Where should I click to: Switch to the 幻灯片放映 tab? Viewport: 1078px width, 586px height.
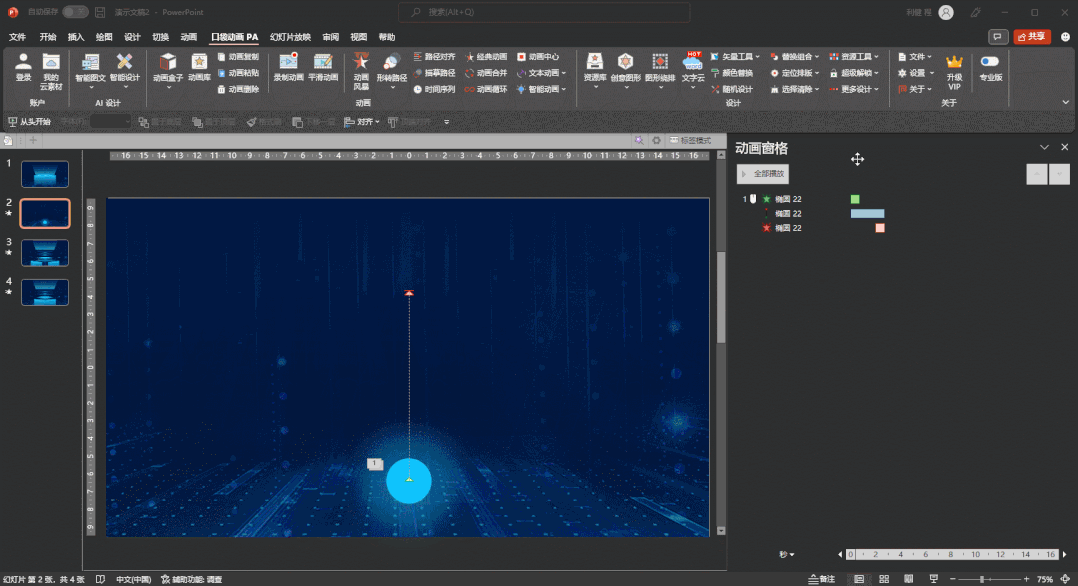tap(290, 37)
